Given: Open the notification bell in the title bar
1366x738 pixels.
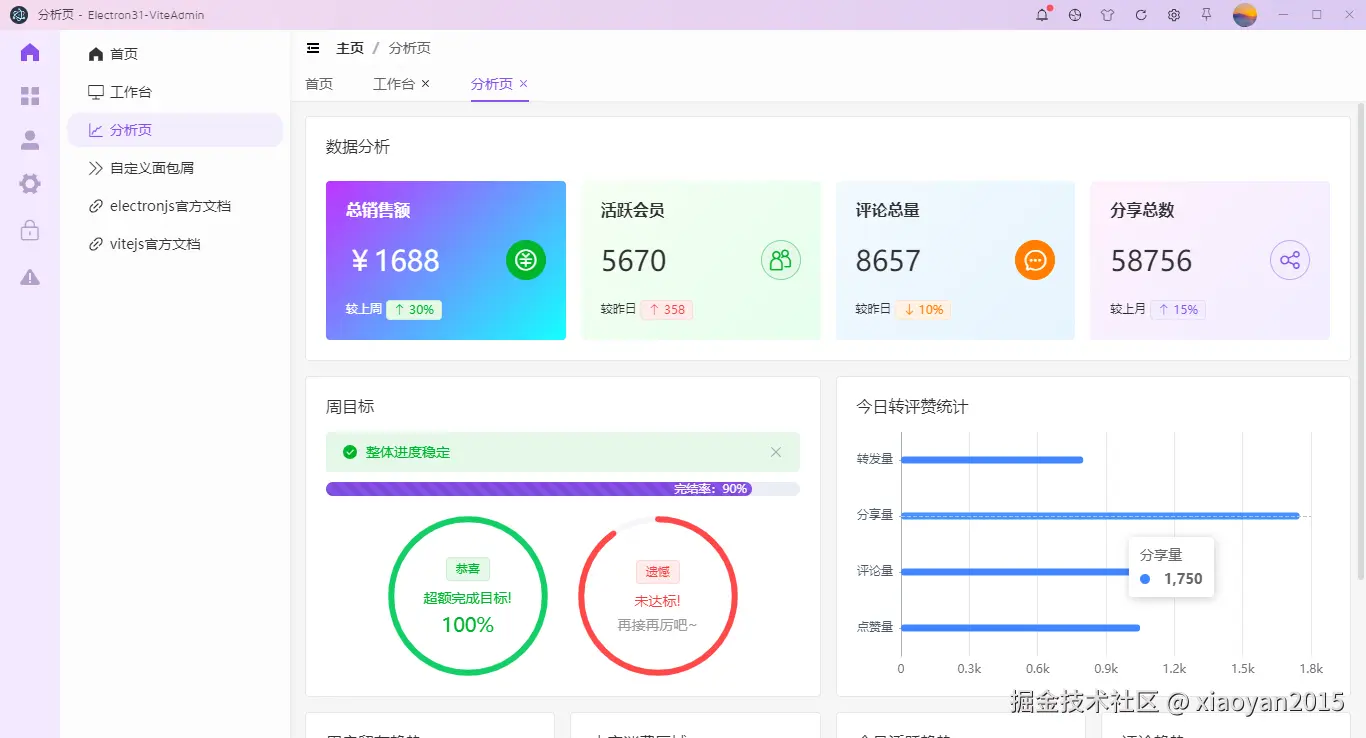Looking at the screenshot, I should tap(1041, 15).
